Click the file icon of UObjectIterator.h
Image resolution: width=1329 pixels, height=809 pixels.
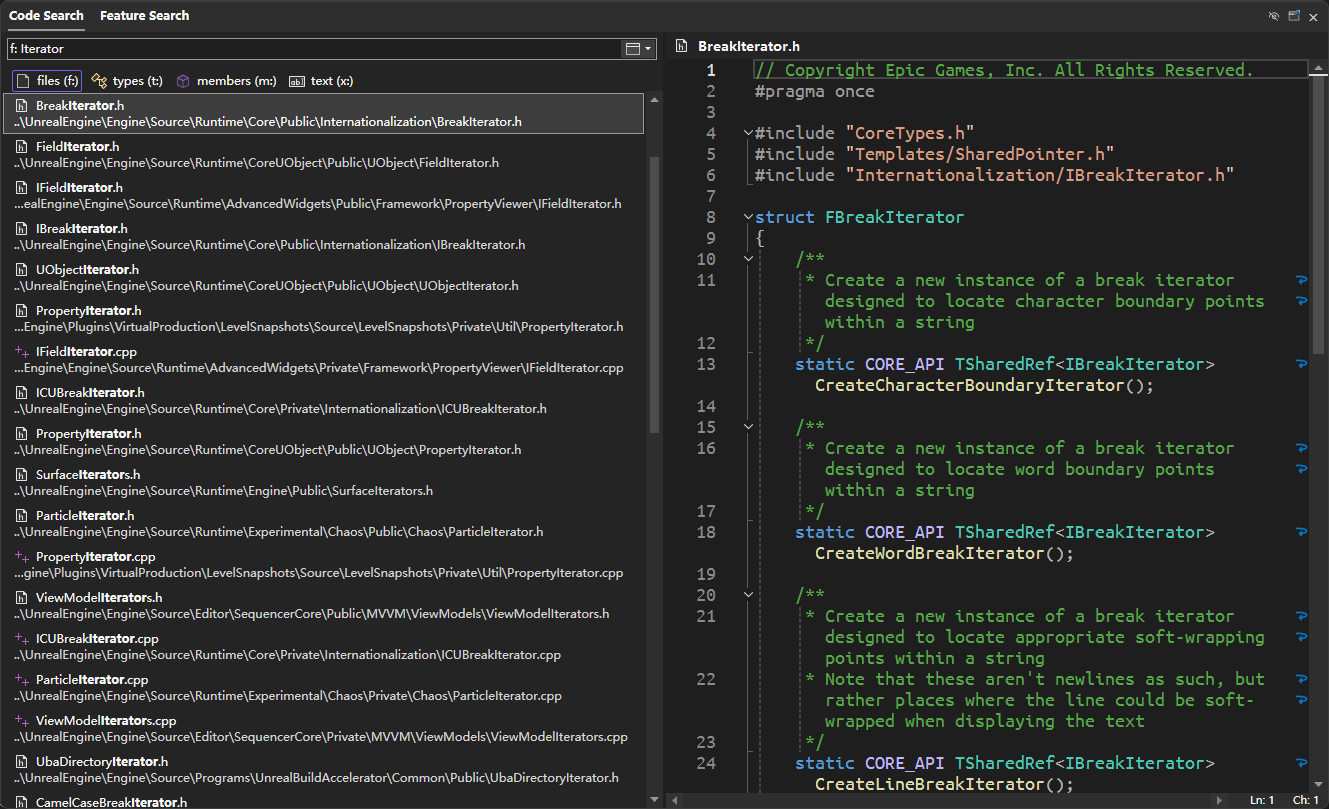point(21,270)
